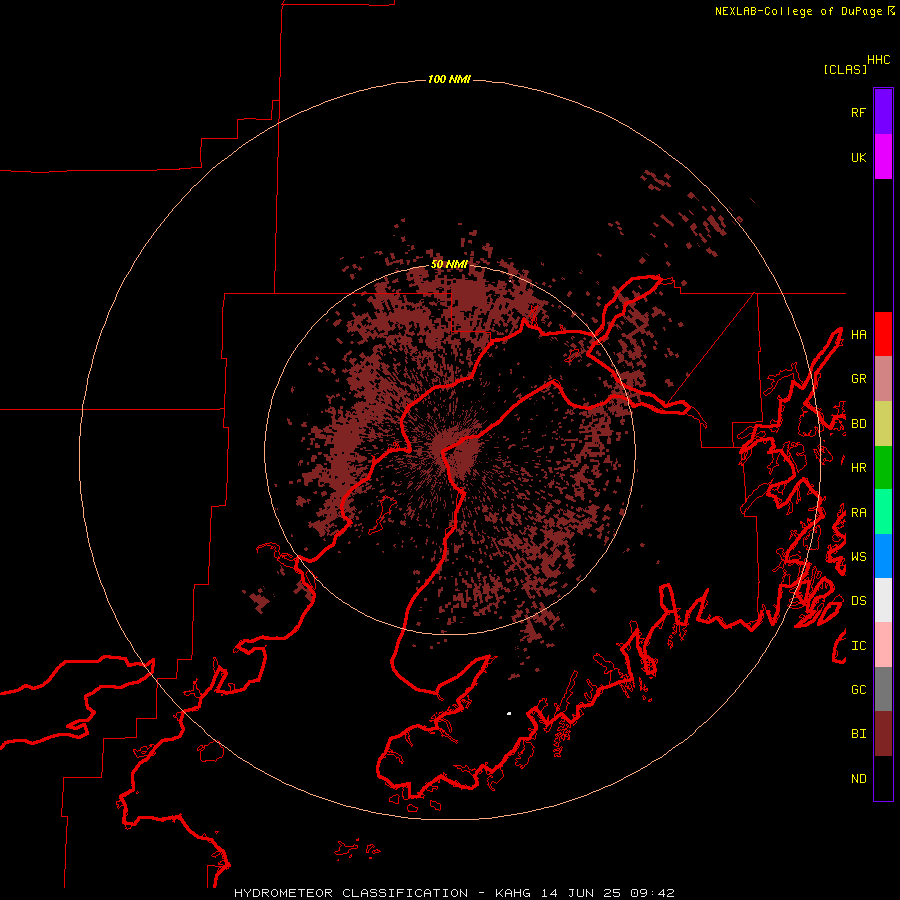Click the 'RF' legend label
Viewport: 900px width, 900px height.
tap(858, 112)
